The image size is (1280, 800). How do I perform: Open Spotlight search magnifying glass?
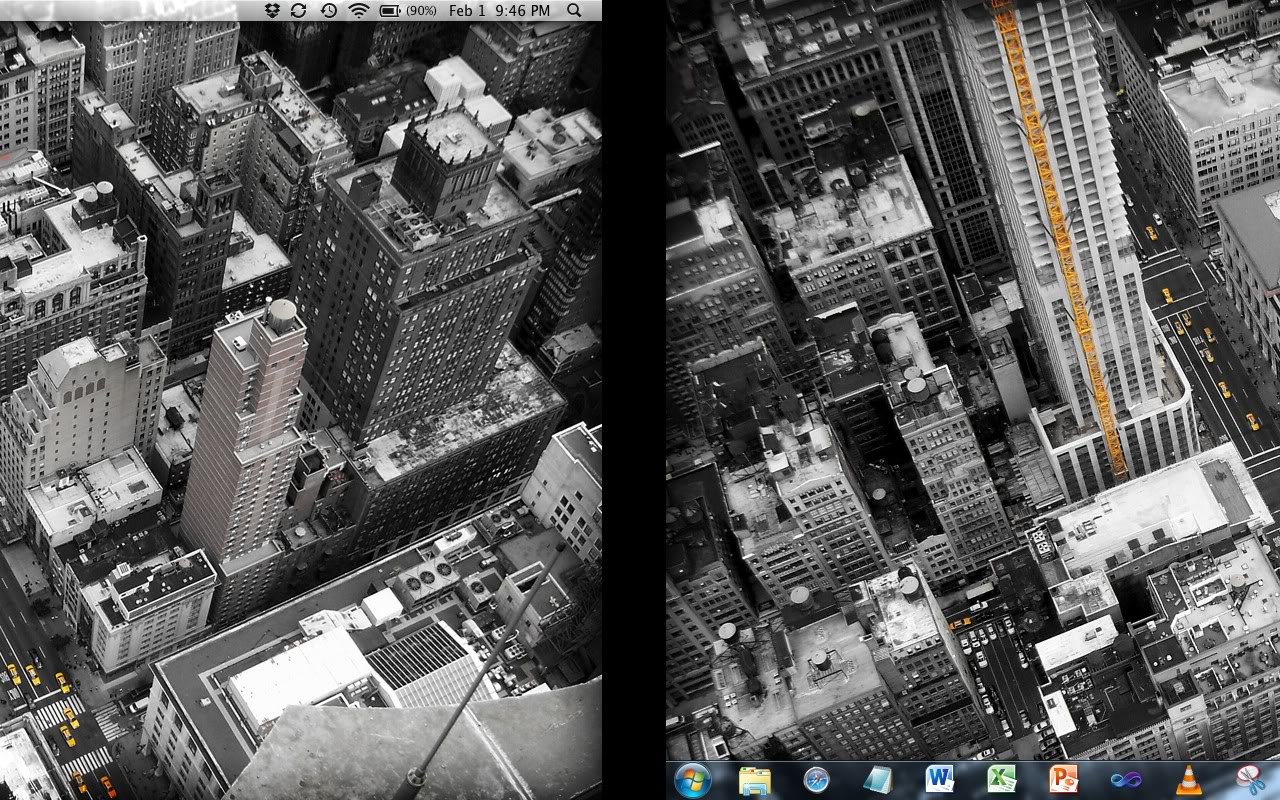574,10
